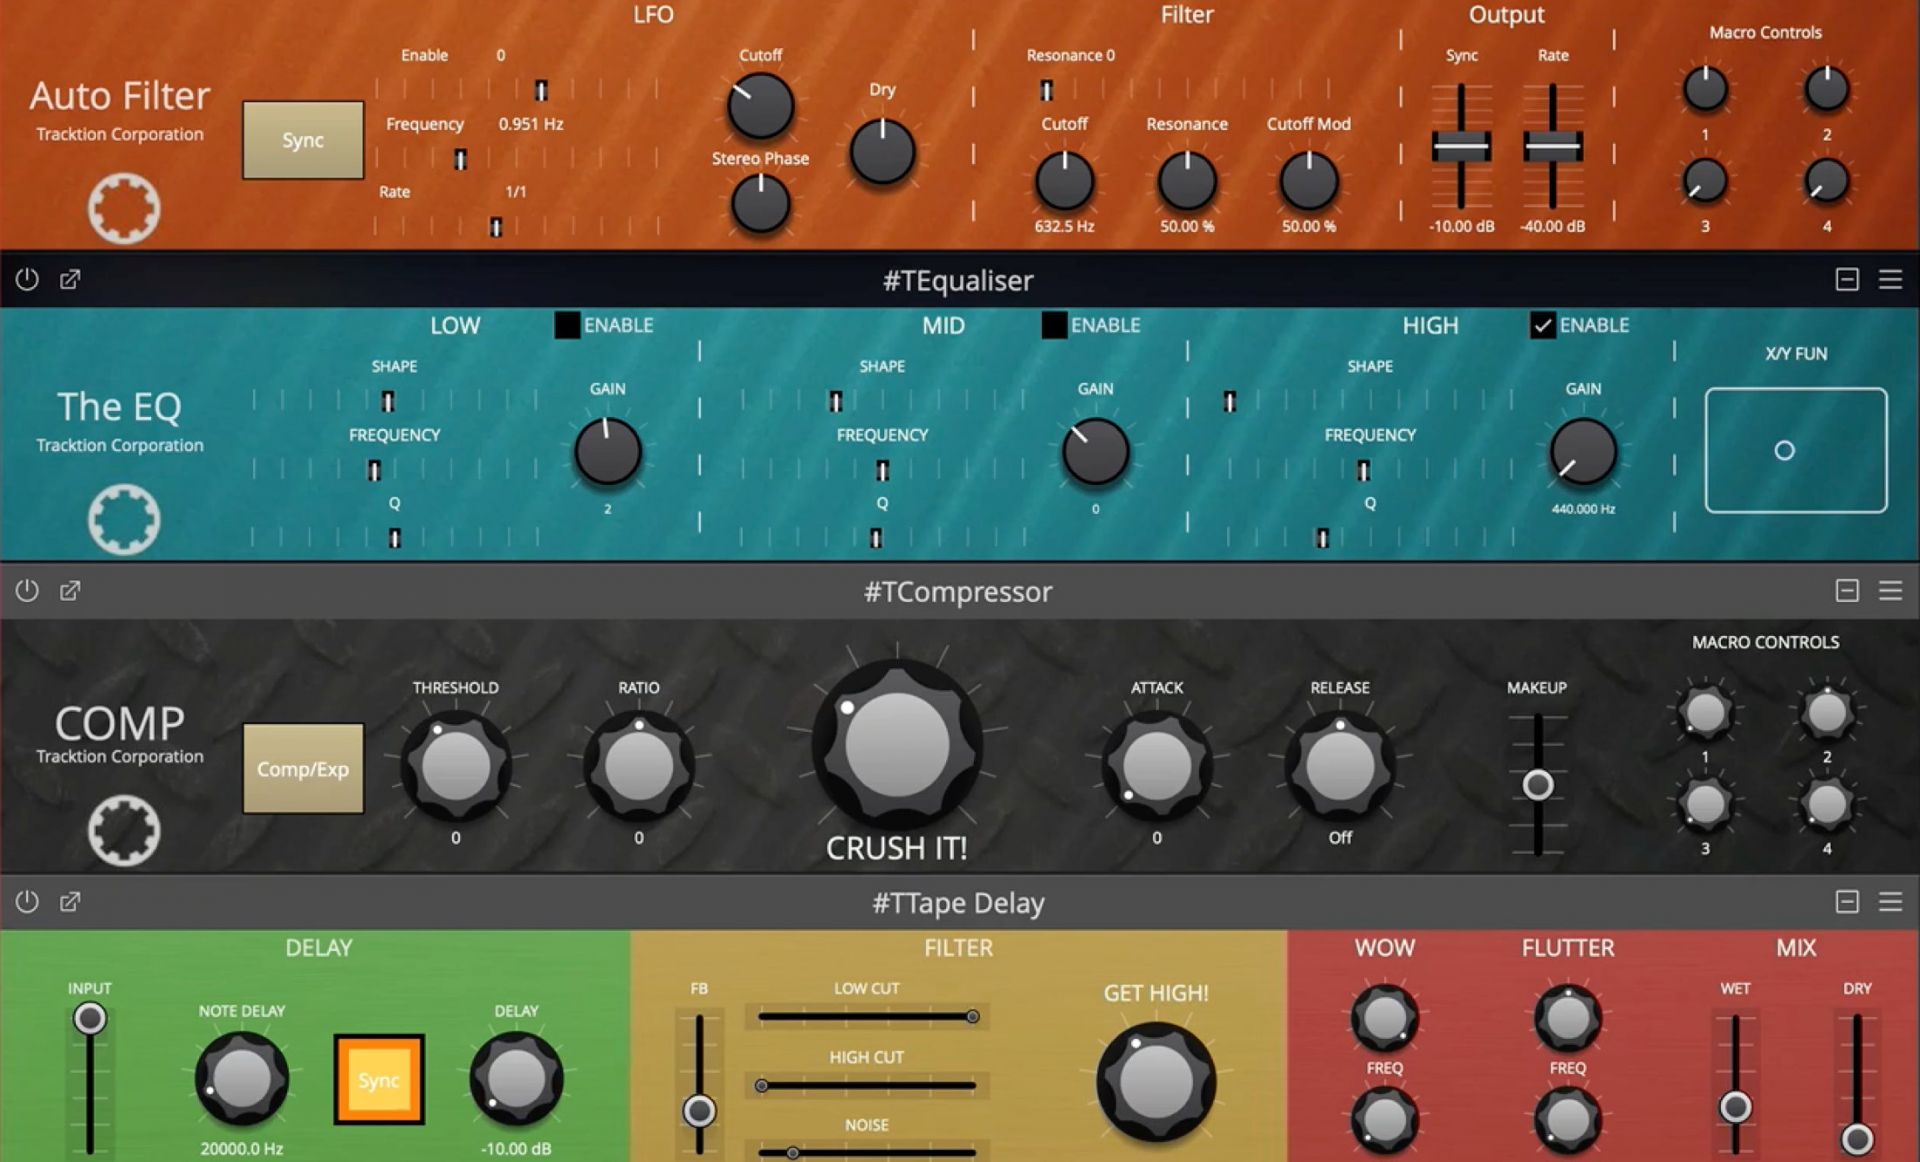
Task: Click the RATIO knob in COMP
Action: (x=639, y=767)
